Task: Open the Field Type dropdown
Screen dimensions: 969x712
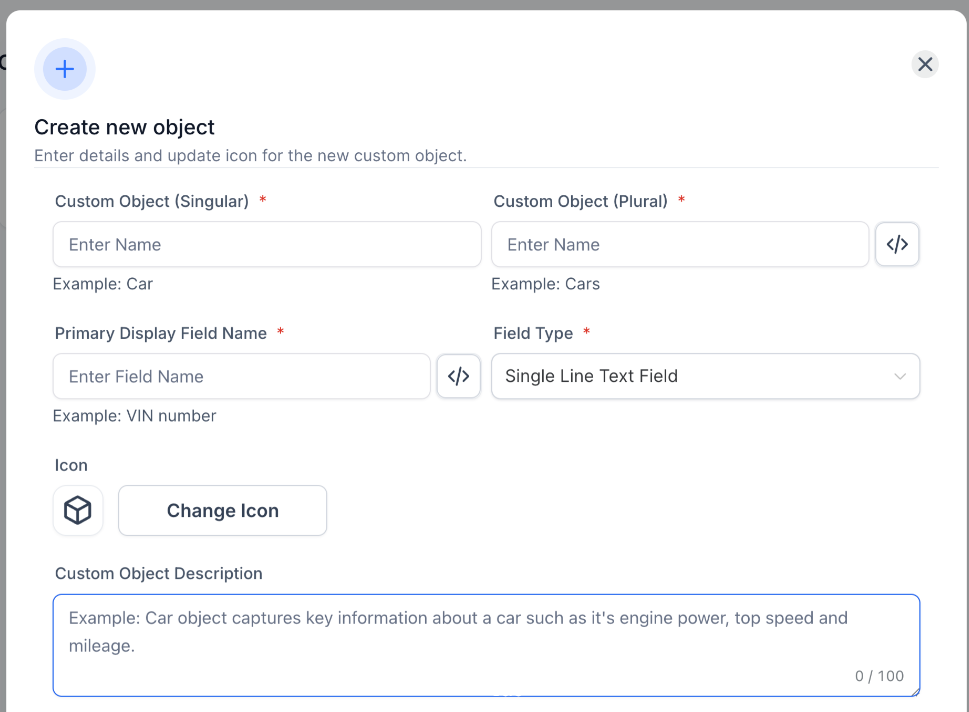Action: click(705, 377)
